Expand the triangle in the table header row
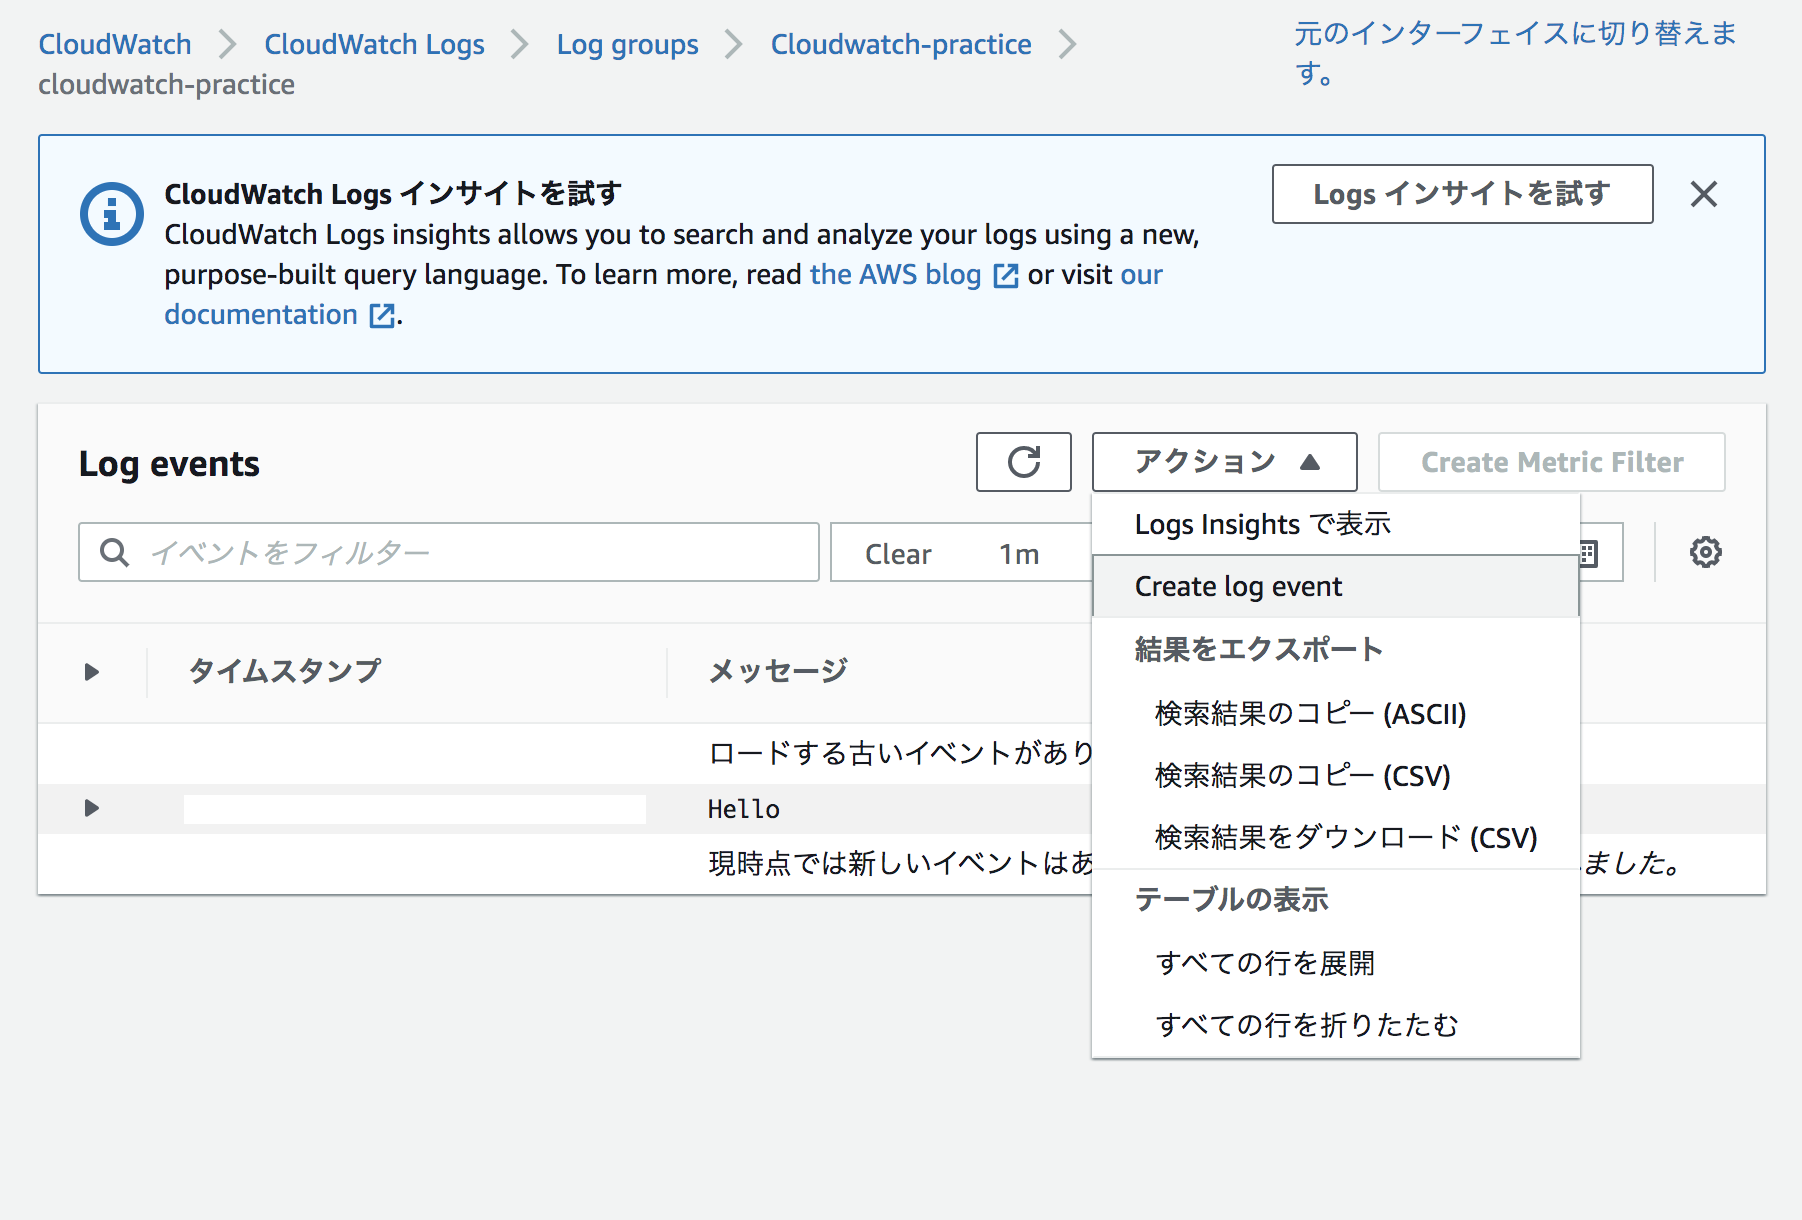The width and height of the screenshot is (1802, 1220). [91, 671]
